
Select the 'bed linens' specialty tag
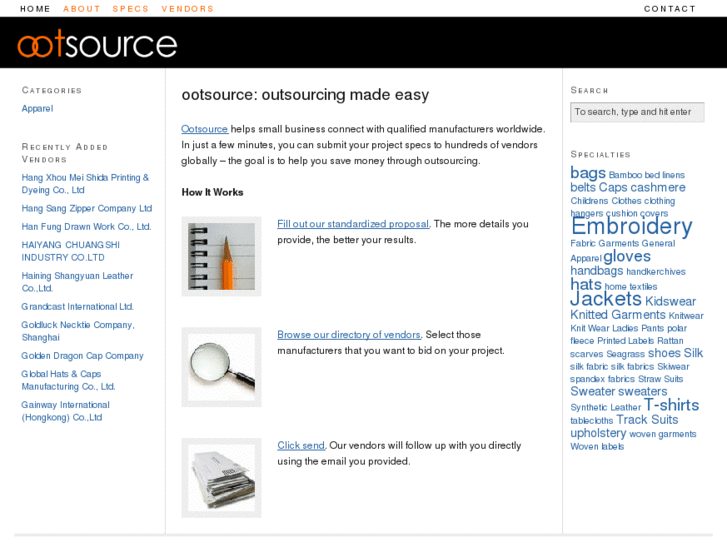coord(664,175)
